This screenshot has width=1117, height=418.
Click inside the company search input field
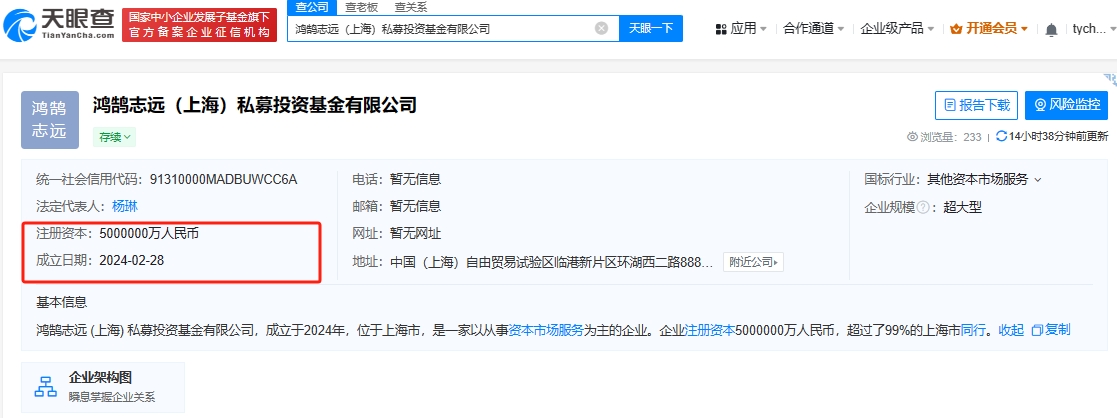coord(440,29)
